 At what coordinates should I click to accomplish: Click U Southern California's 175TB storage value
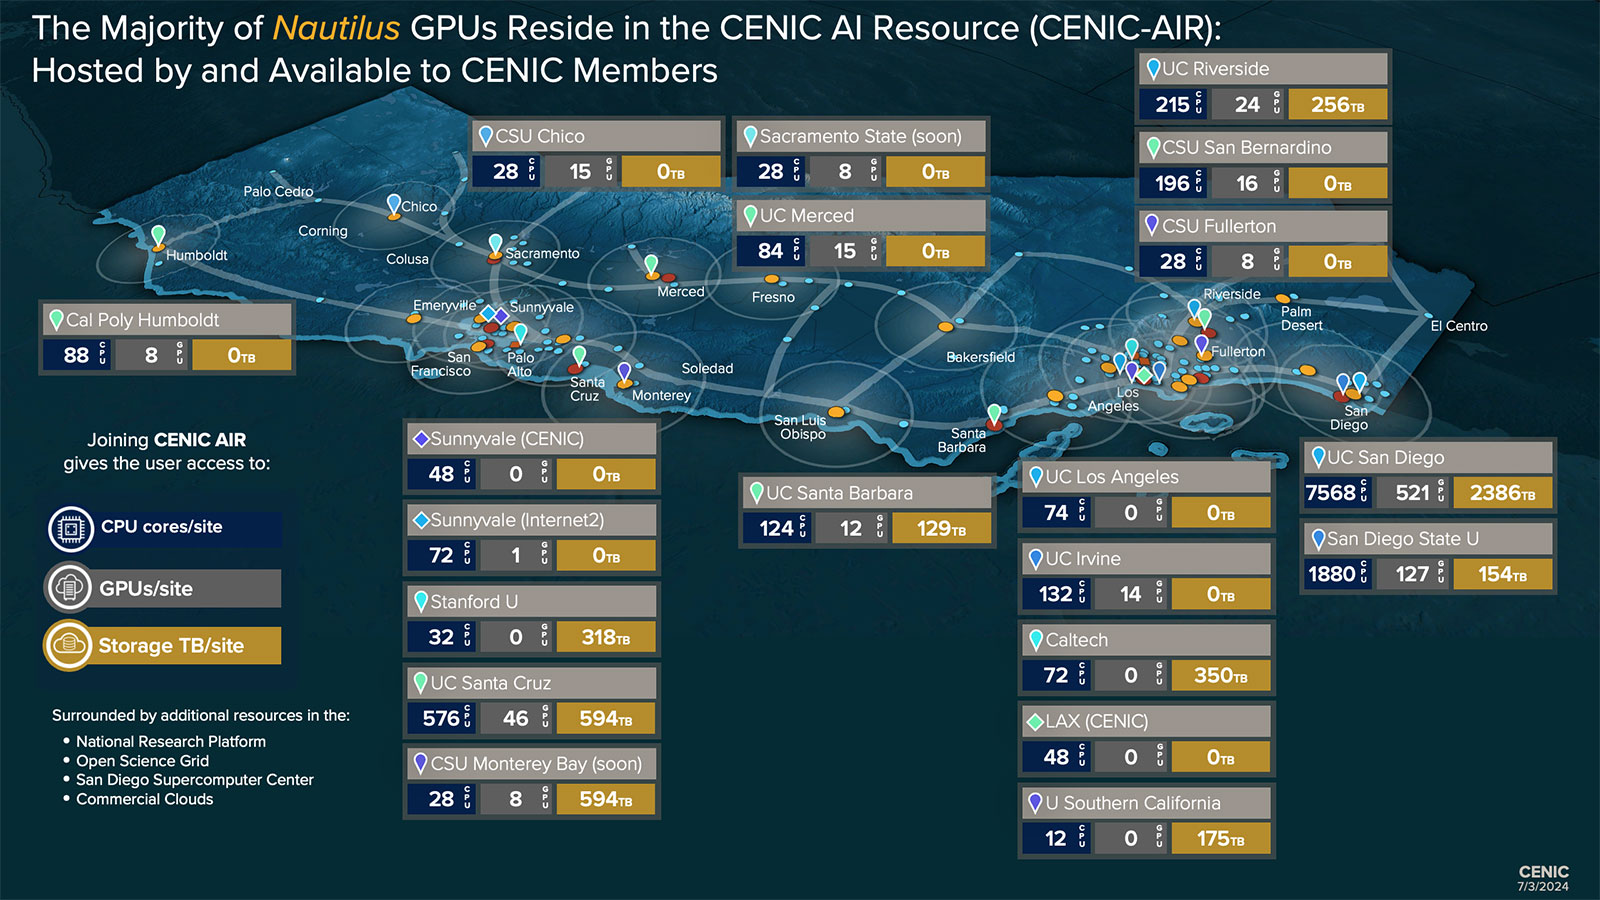[1220, 838]
